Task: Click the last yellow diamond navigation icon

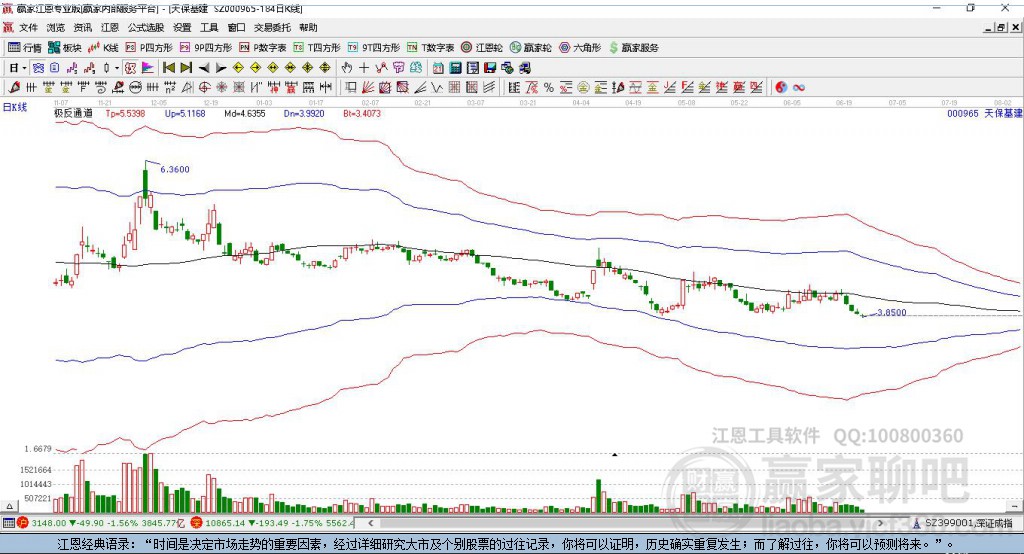Action: 325,68
